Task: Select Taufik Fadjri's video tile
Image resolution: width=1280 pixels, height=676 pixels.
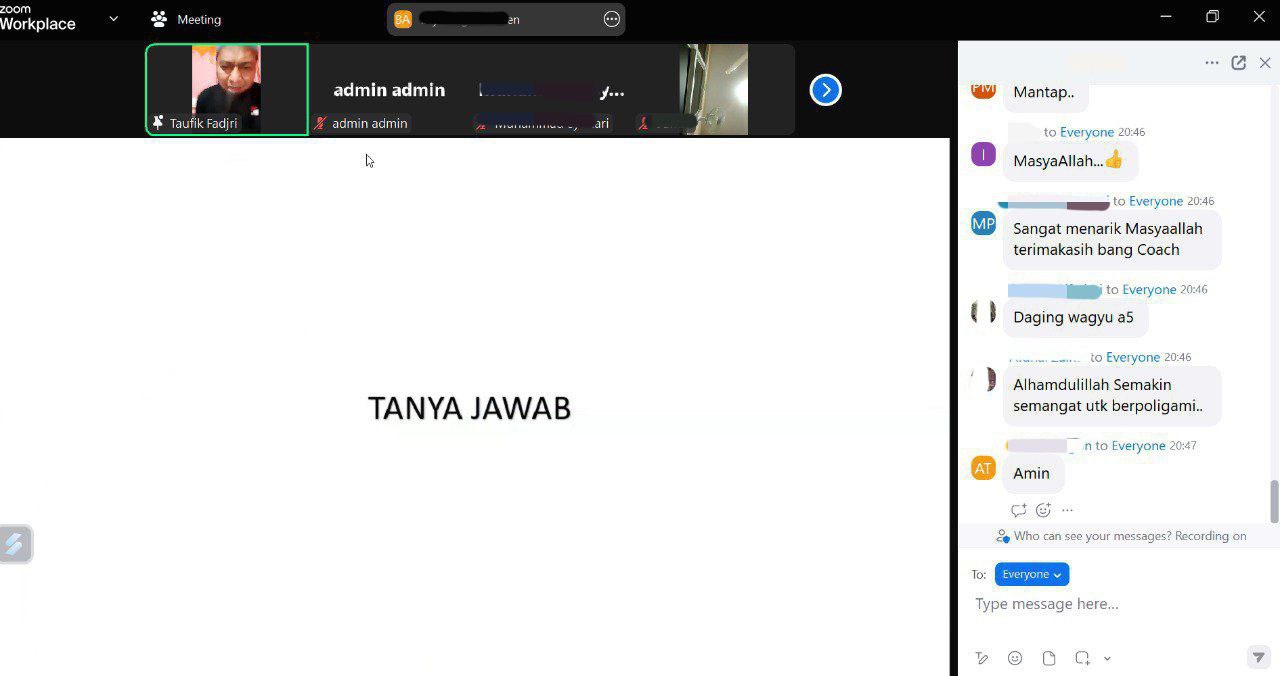Action: pos(227,89)
